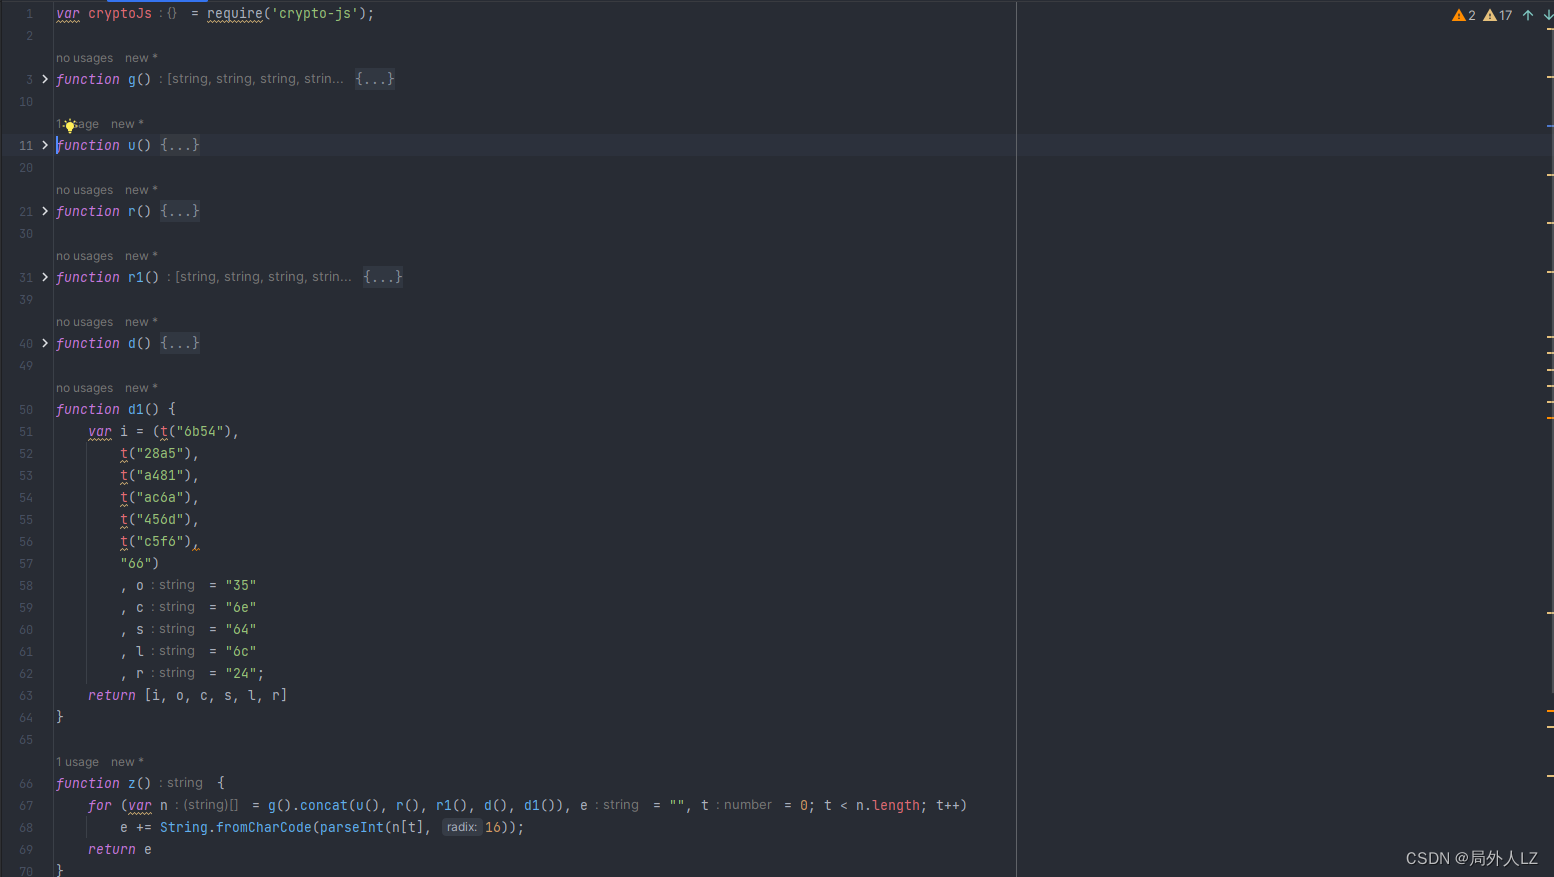Jump to previous highlighted error arrow

(x=1528, y=15)
